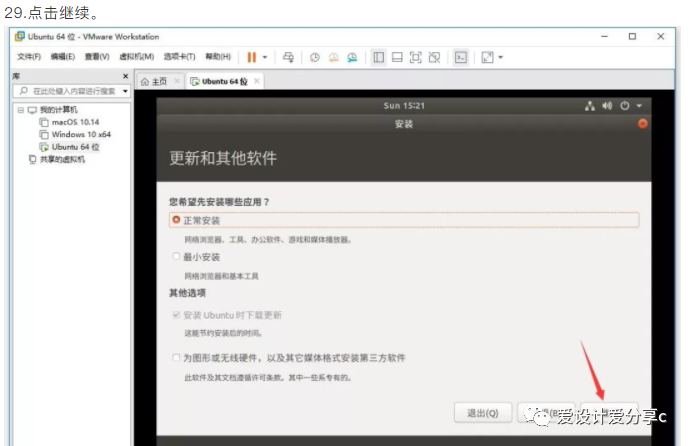Viewport: 689px width, 446px height.
Task: Click the Ubuntu volume speaker icon
Action: 607,106
